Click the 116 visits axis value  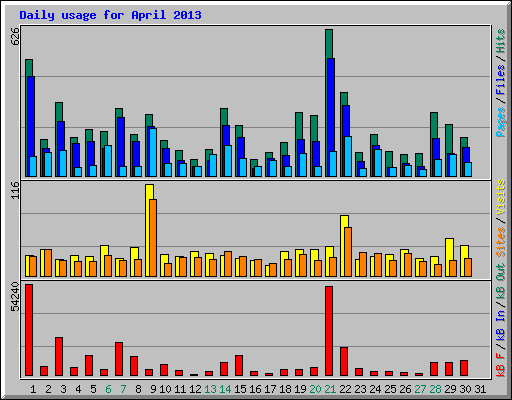point(15,190)
